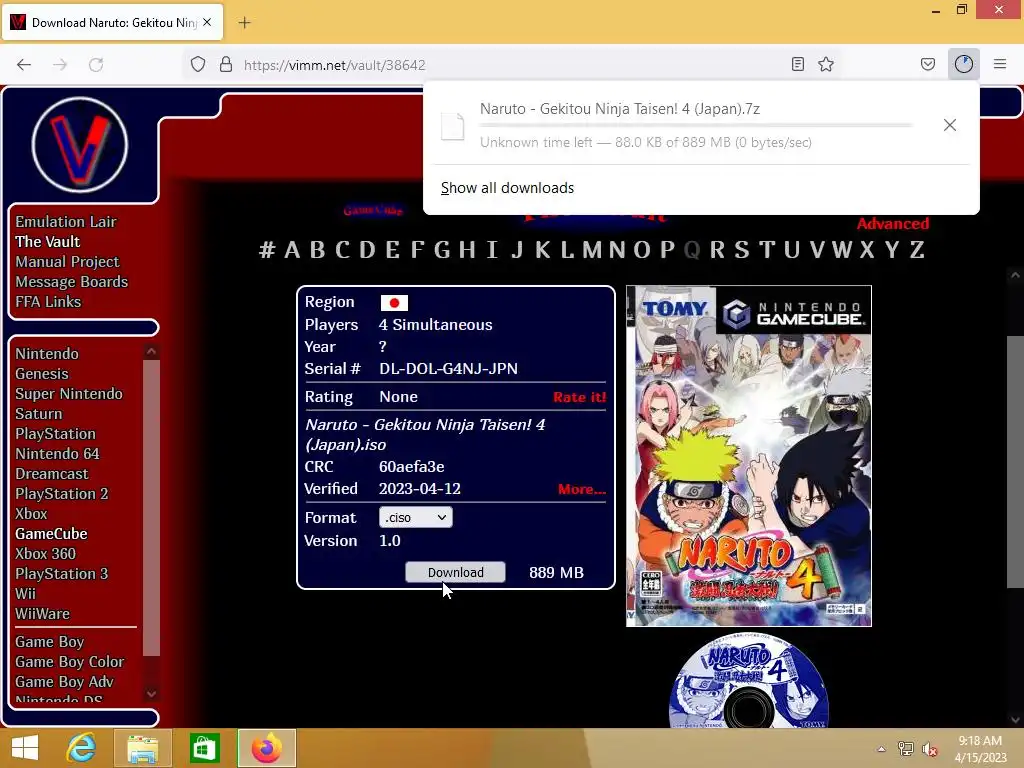This screenshot has width=1024, height=768.
Task: Select GameCube in systems list
Action: tap(51, 534)
